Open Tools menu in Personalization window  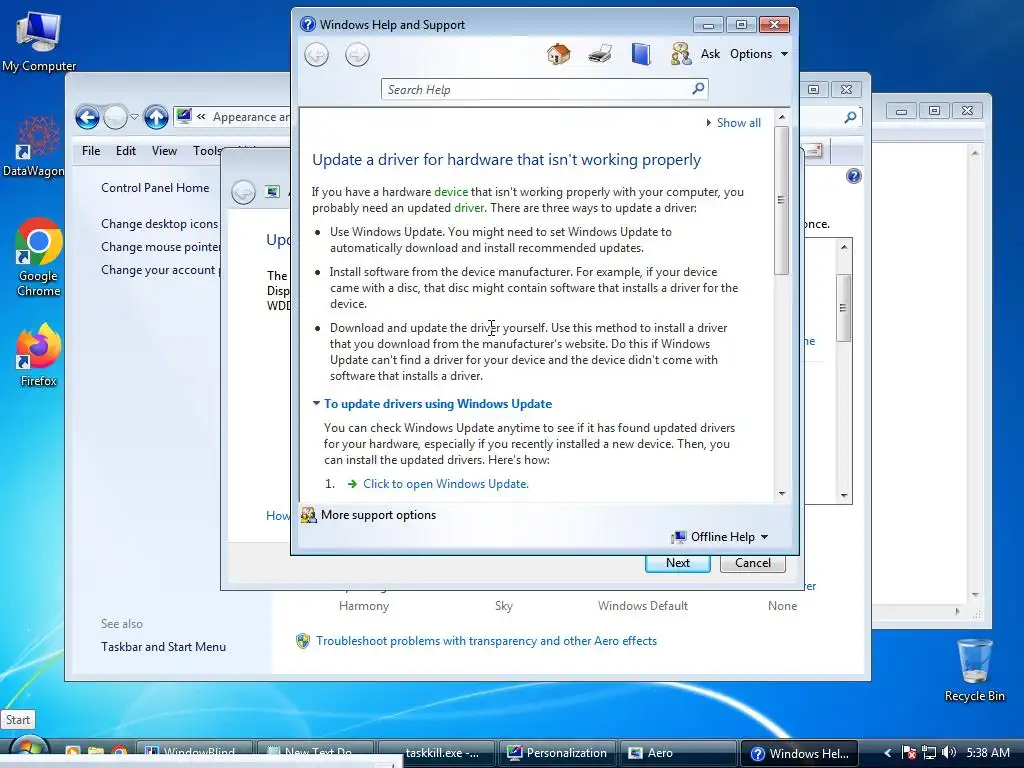pyautogui.click(x=207, y=151)
